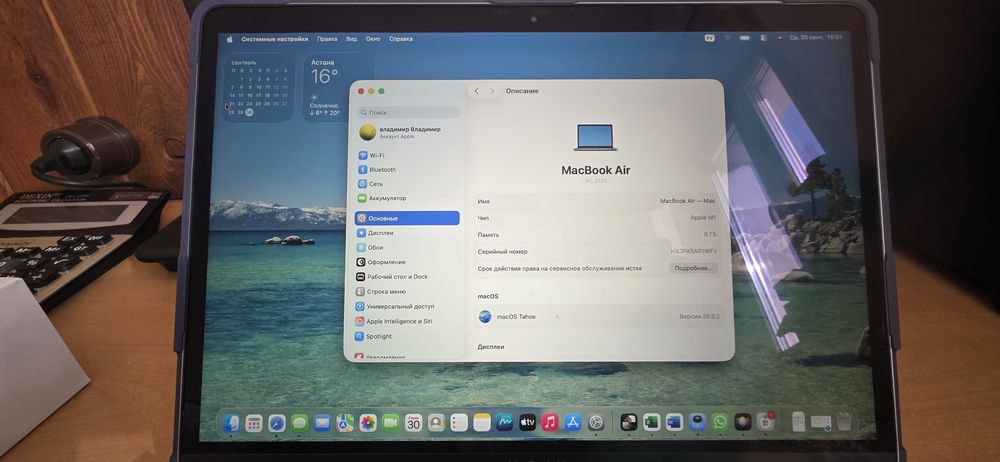The height and width of the screenshot is (462, 1000).
Task: Open Mail from the Dock
Action: coord(322,422)
